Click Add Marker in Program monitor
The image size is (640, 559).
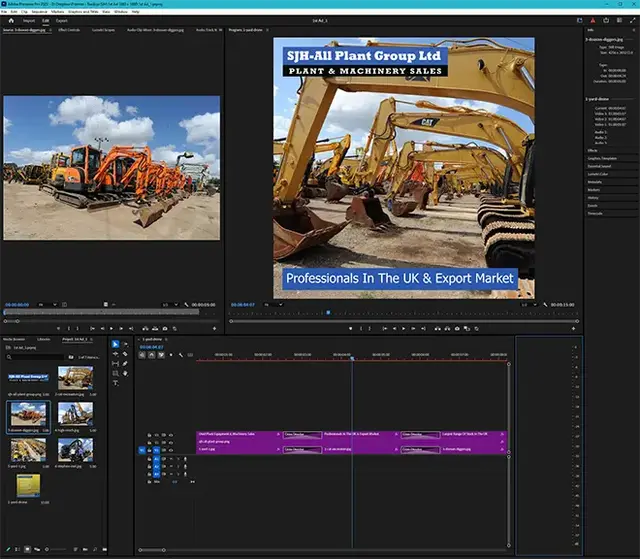(x=350, y=328)
